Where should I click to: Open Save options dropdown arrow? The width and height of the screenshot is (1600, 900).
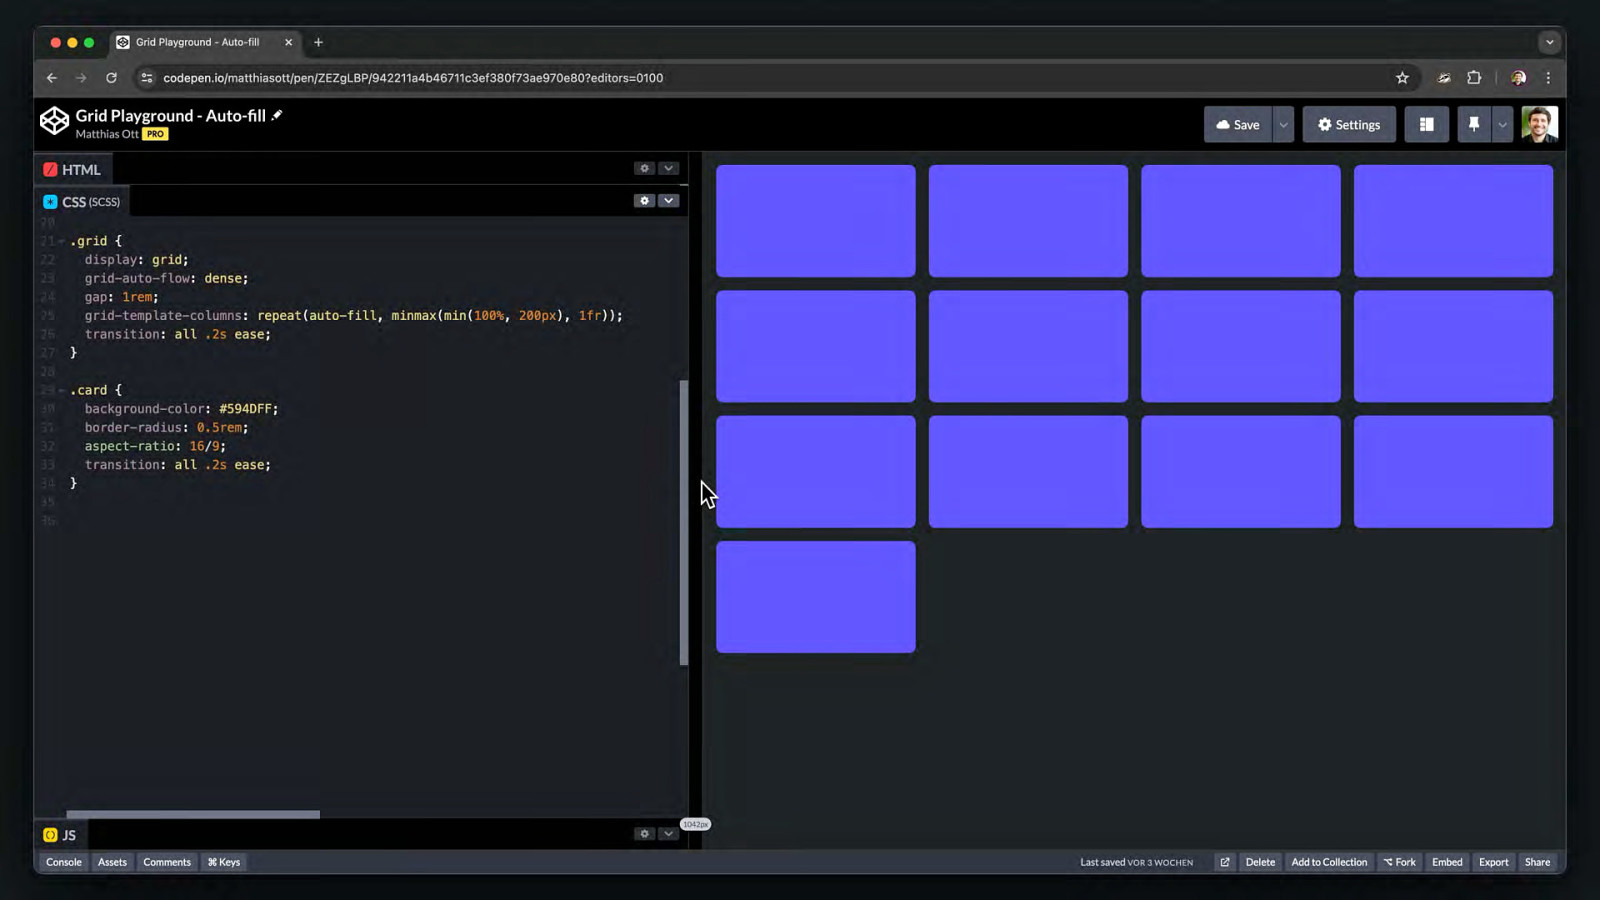pos(1283,125)
